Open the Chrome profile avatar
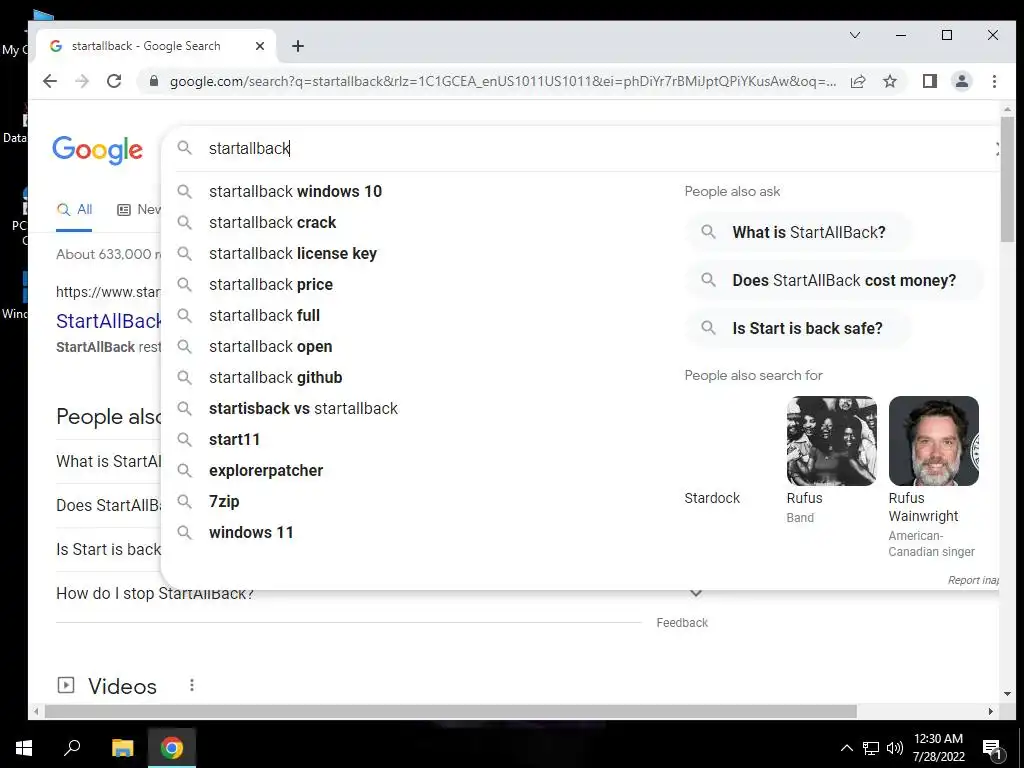1024x768 pixels. click(961, 81)
